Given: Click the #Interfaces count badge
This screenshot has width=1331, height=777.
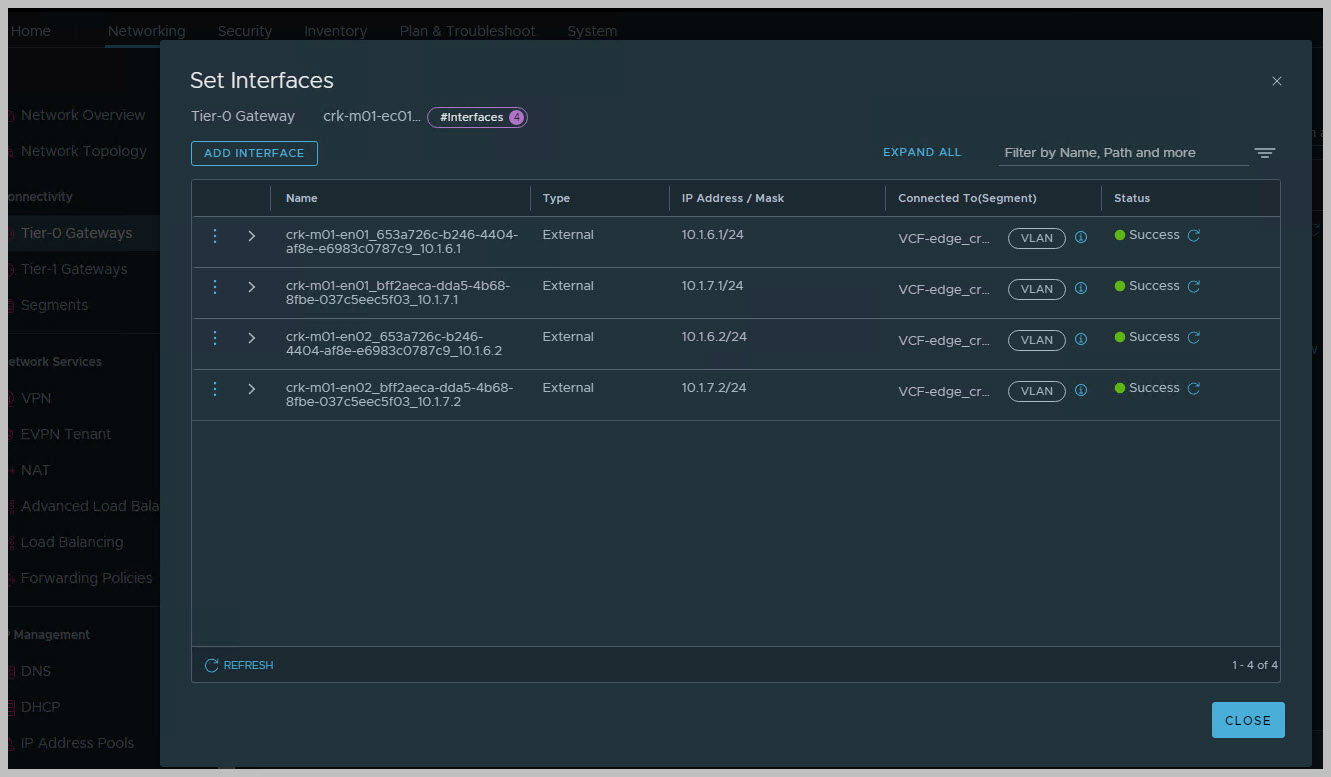Looking at the screenshot, I should coord(477,117).
